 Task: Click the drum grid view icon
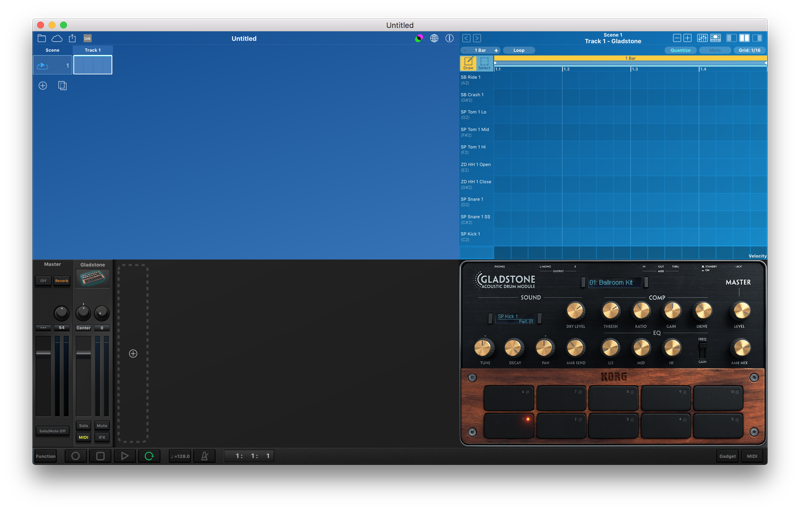click(x=716, y=38)
